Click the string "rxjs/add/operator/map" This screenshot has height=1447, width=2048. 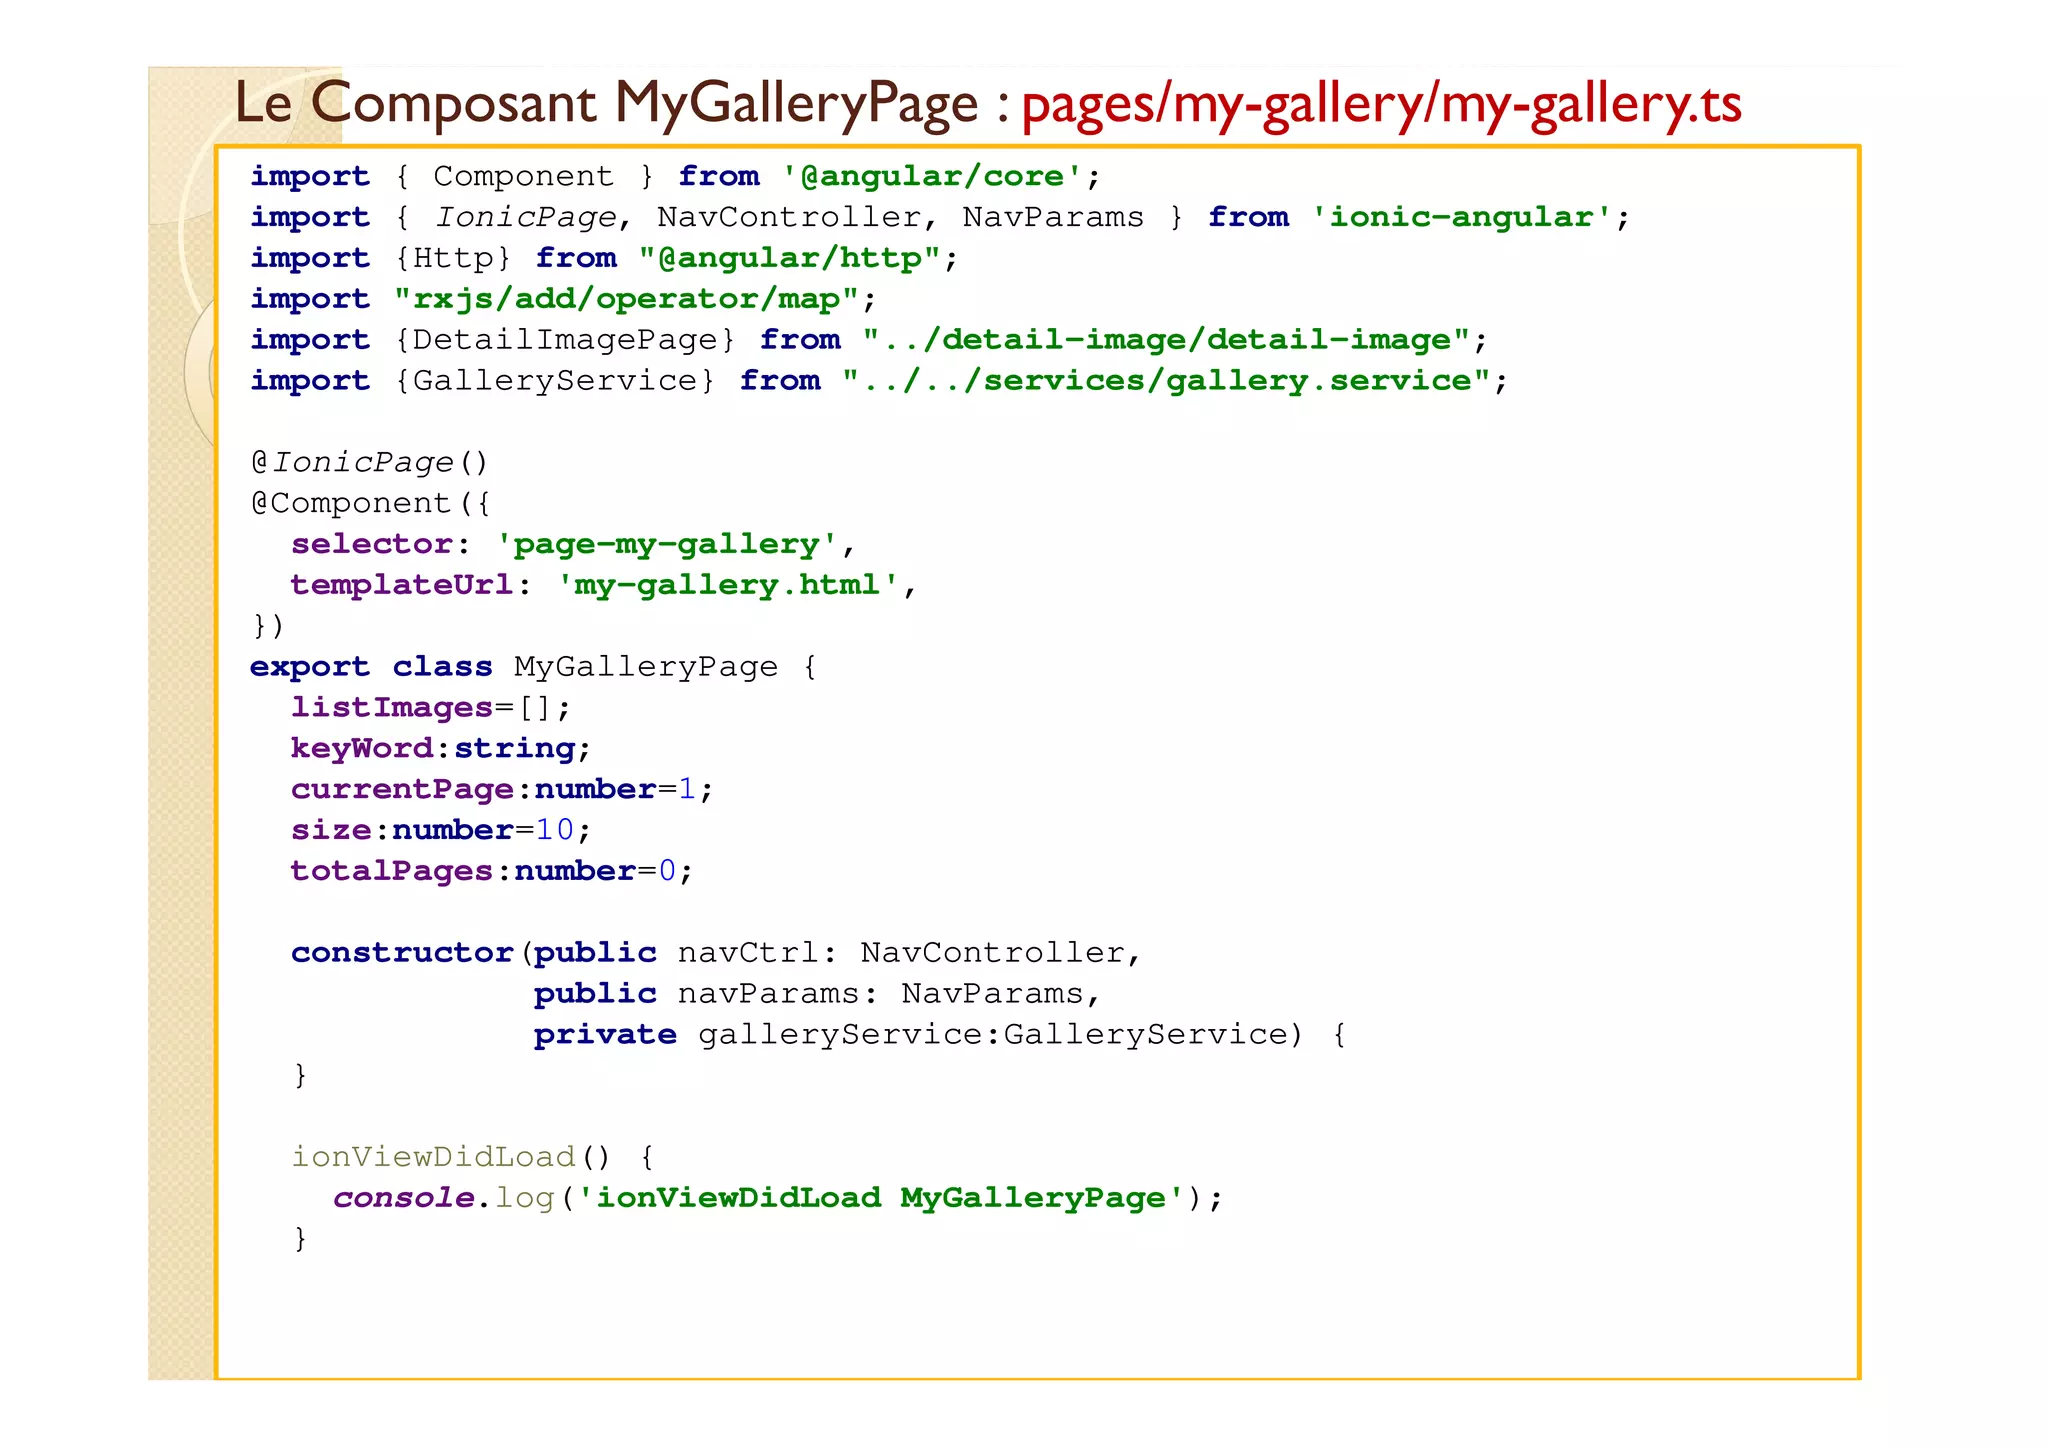[x=626, y=300]
